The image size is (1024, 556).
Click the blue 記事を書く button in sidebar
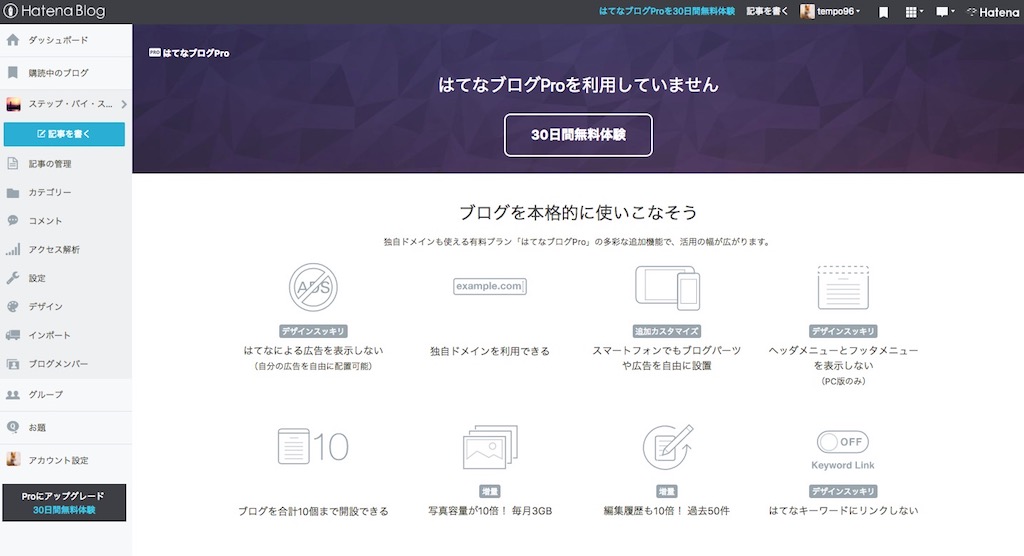tap(64, 134)
